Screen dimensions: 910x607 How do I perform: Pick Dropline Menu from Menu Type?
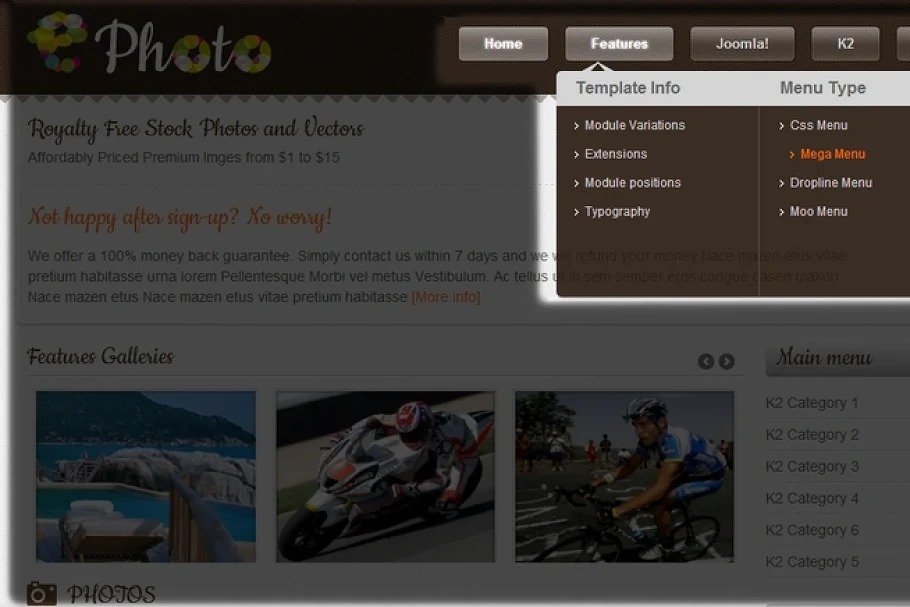(x=830, y=183)
